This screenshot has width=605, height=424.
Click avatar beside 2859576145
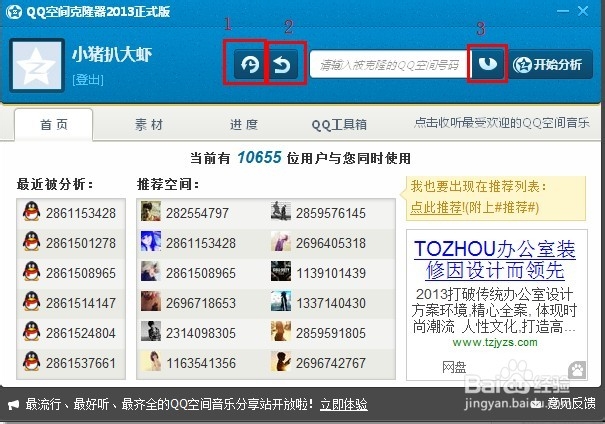click(x=281, y=211)
